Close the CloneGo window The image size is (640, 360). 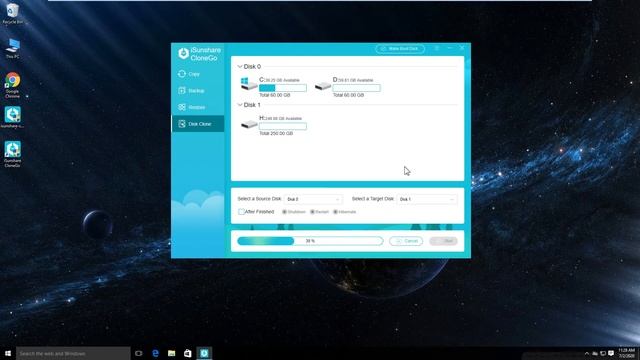[462, 48]
